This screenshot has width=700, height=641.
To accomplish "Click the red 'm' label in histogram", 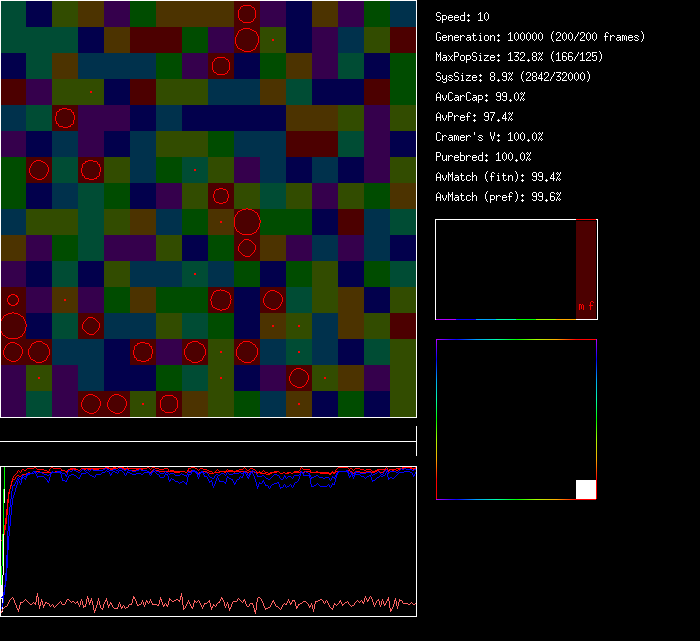I will [581, 308].
